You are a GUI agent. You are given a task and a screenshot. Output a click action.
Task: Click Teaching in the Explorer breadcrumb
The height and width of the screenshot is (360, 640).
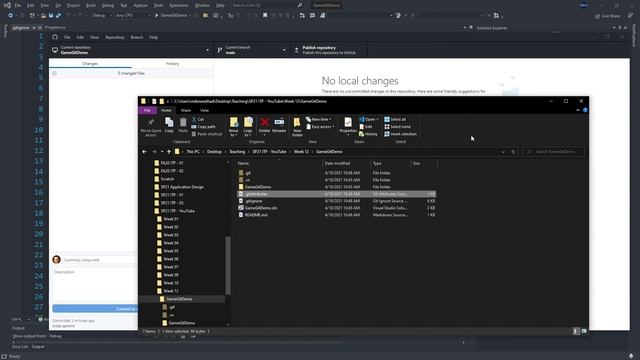coord(237,152)
